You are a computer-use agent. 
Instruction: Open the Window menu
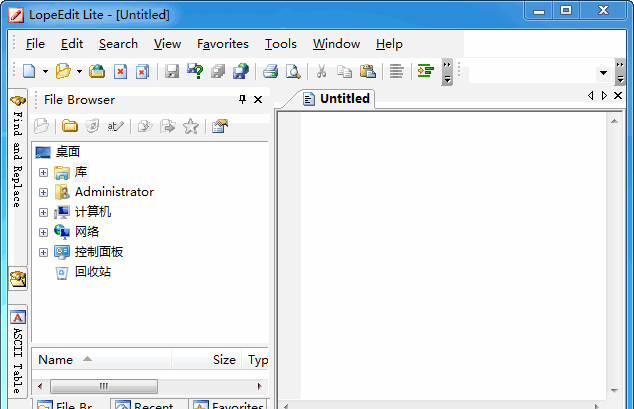pos(336,44)
